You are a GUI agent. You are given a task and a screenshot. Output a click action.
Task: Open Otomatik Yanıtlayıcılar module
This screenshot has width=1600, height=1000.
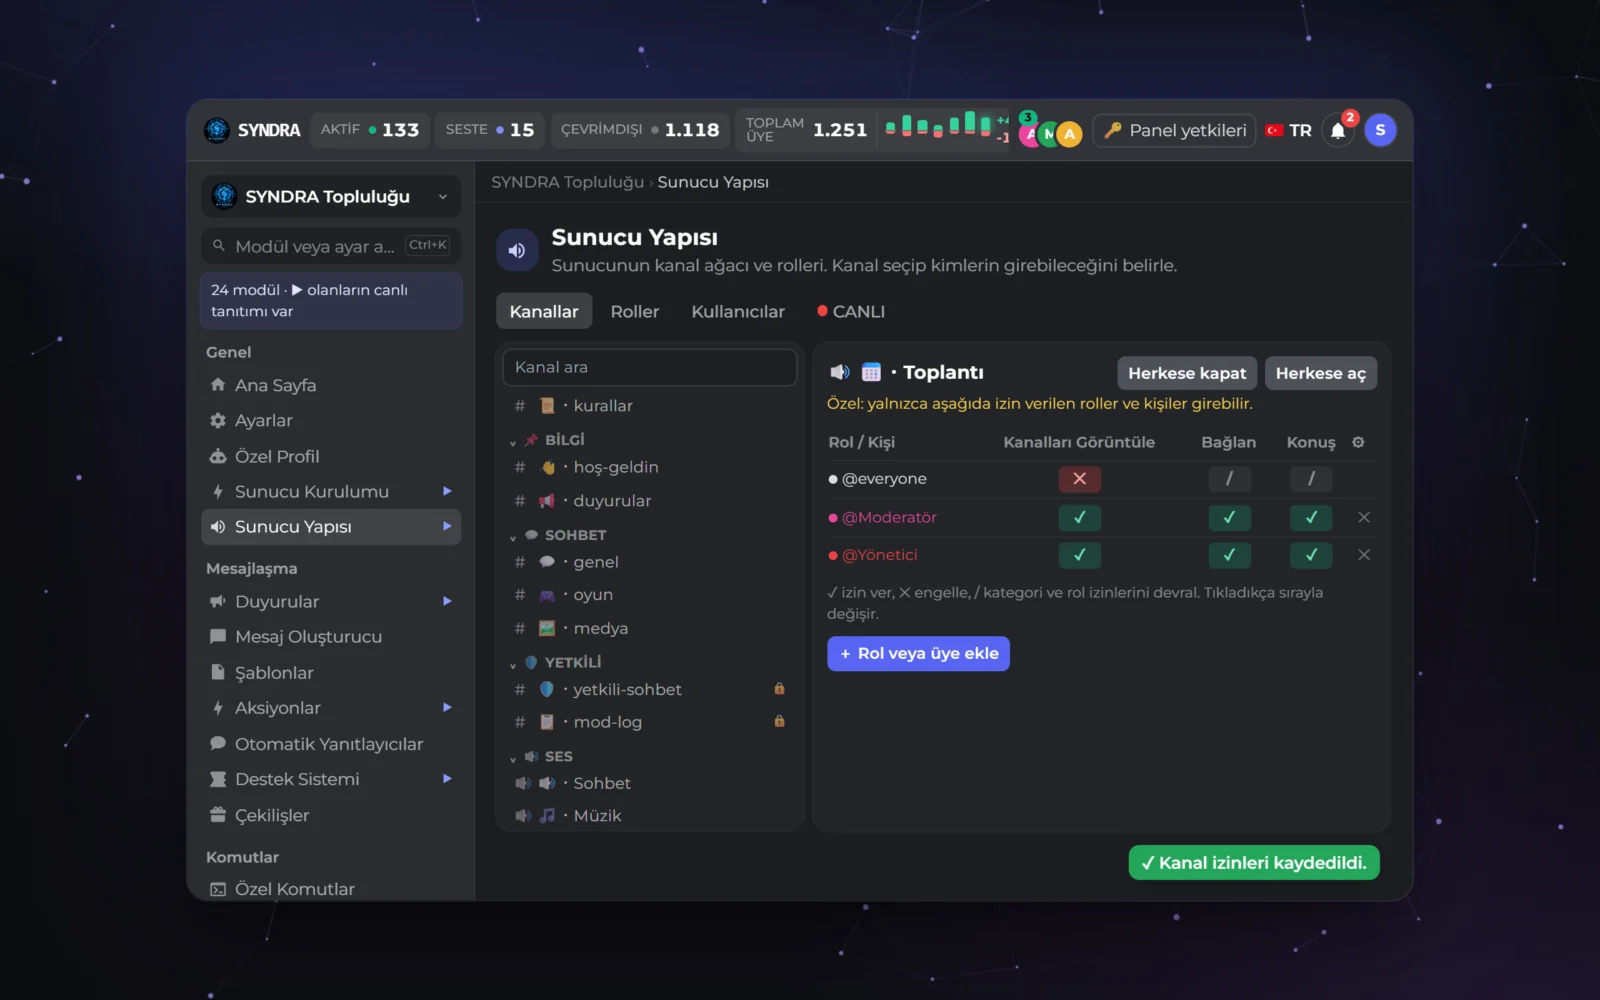pos(330,744)
